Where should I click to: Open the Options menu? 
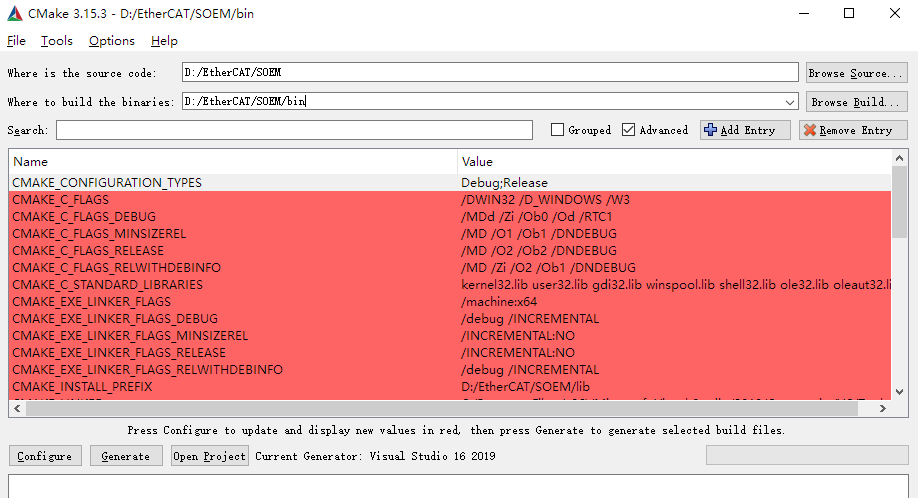coord(112,41)
